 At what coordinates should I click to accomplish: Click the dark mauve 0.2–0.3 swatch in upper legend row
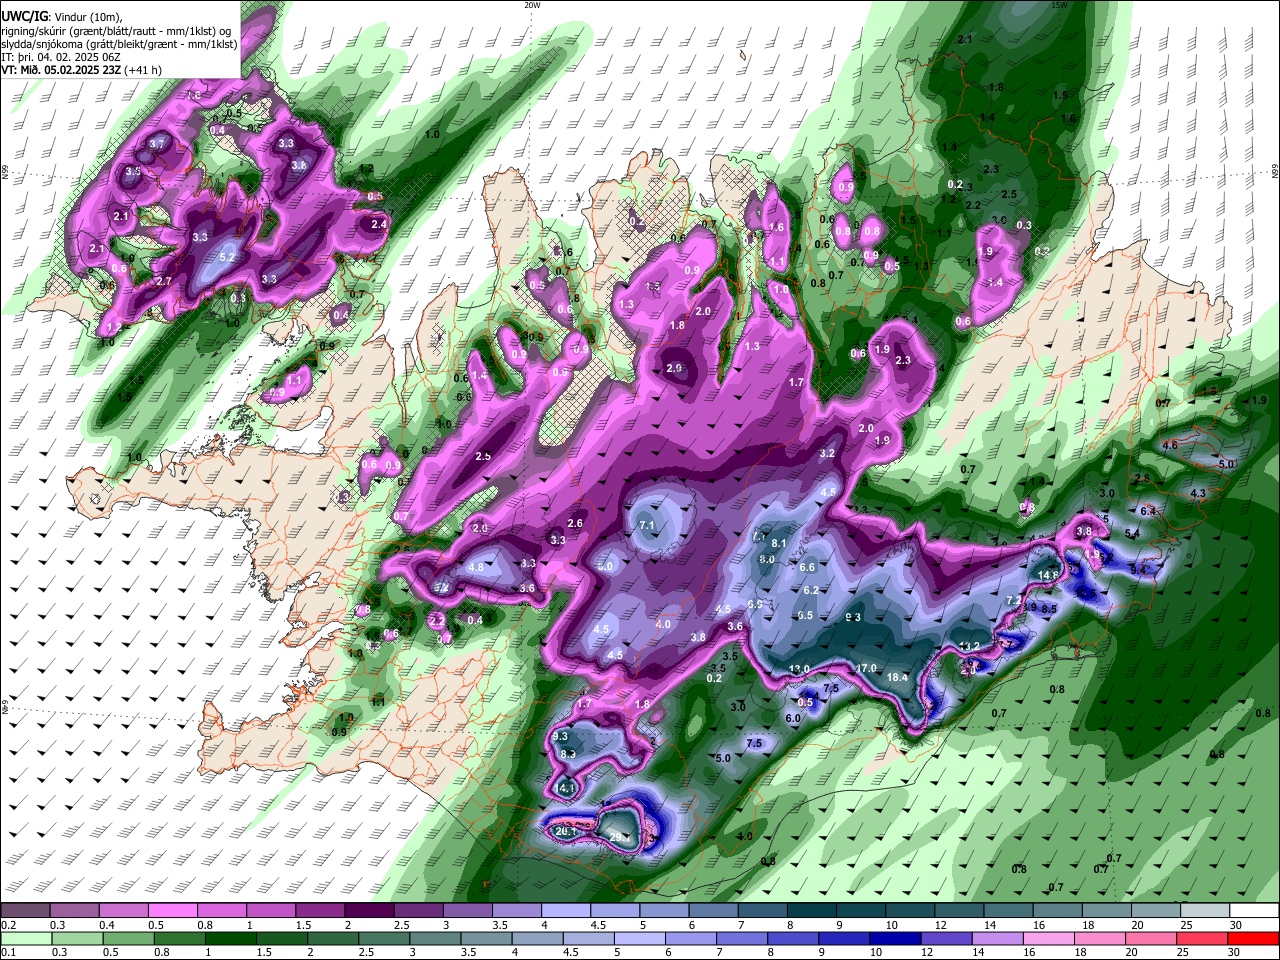pyautogui.click(x=25, y=911)
